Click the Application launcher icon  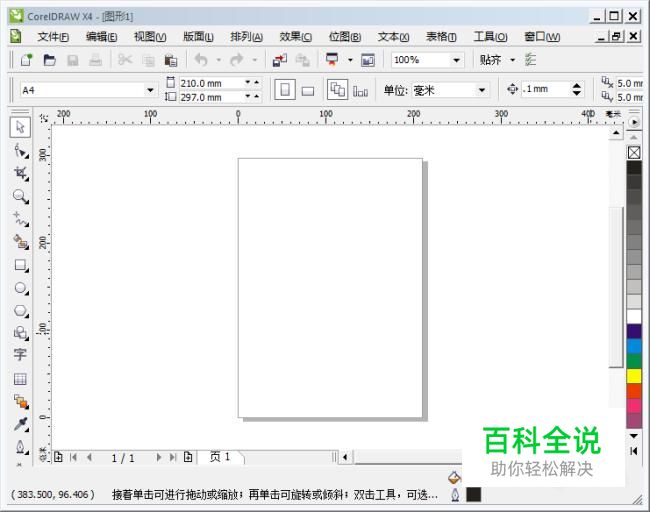[x=332, y=60]
